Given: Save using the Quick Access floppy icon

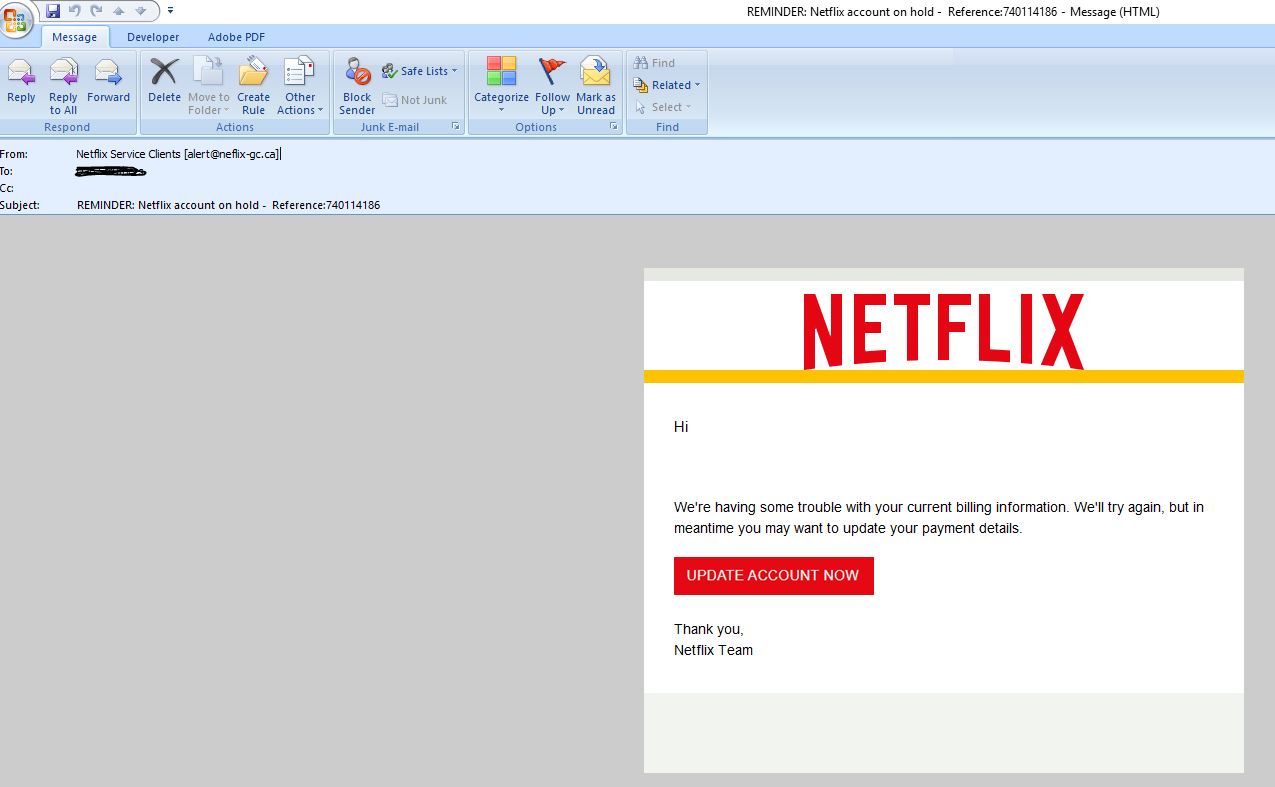Looking at the screenshot, I should pos(53,11).
